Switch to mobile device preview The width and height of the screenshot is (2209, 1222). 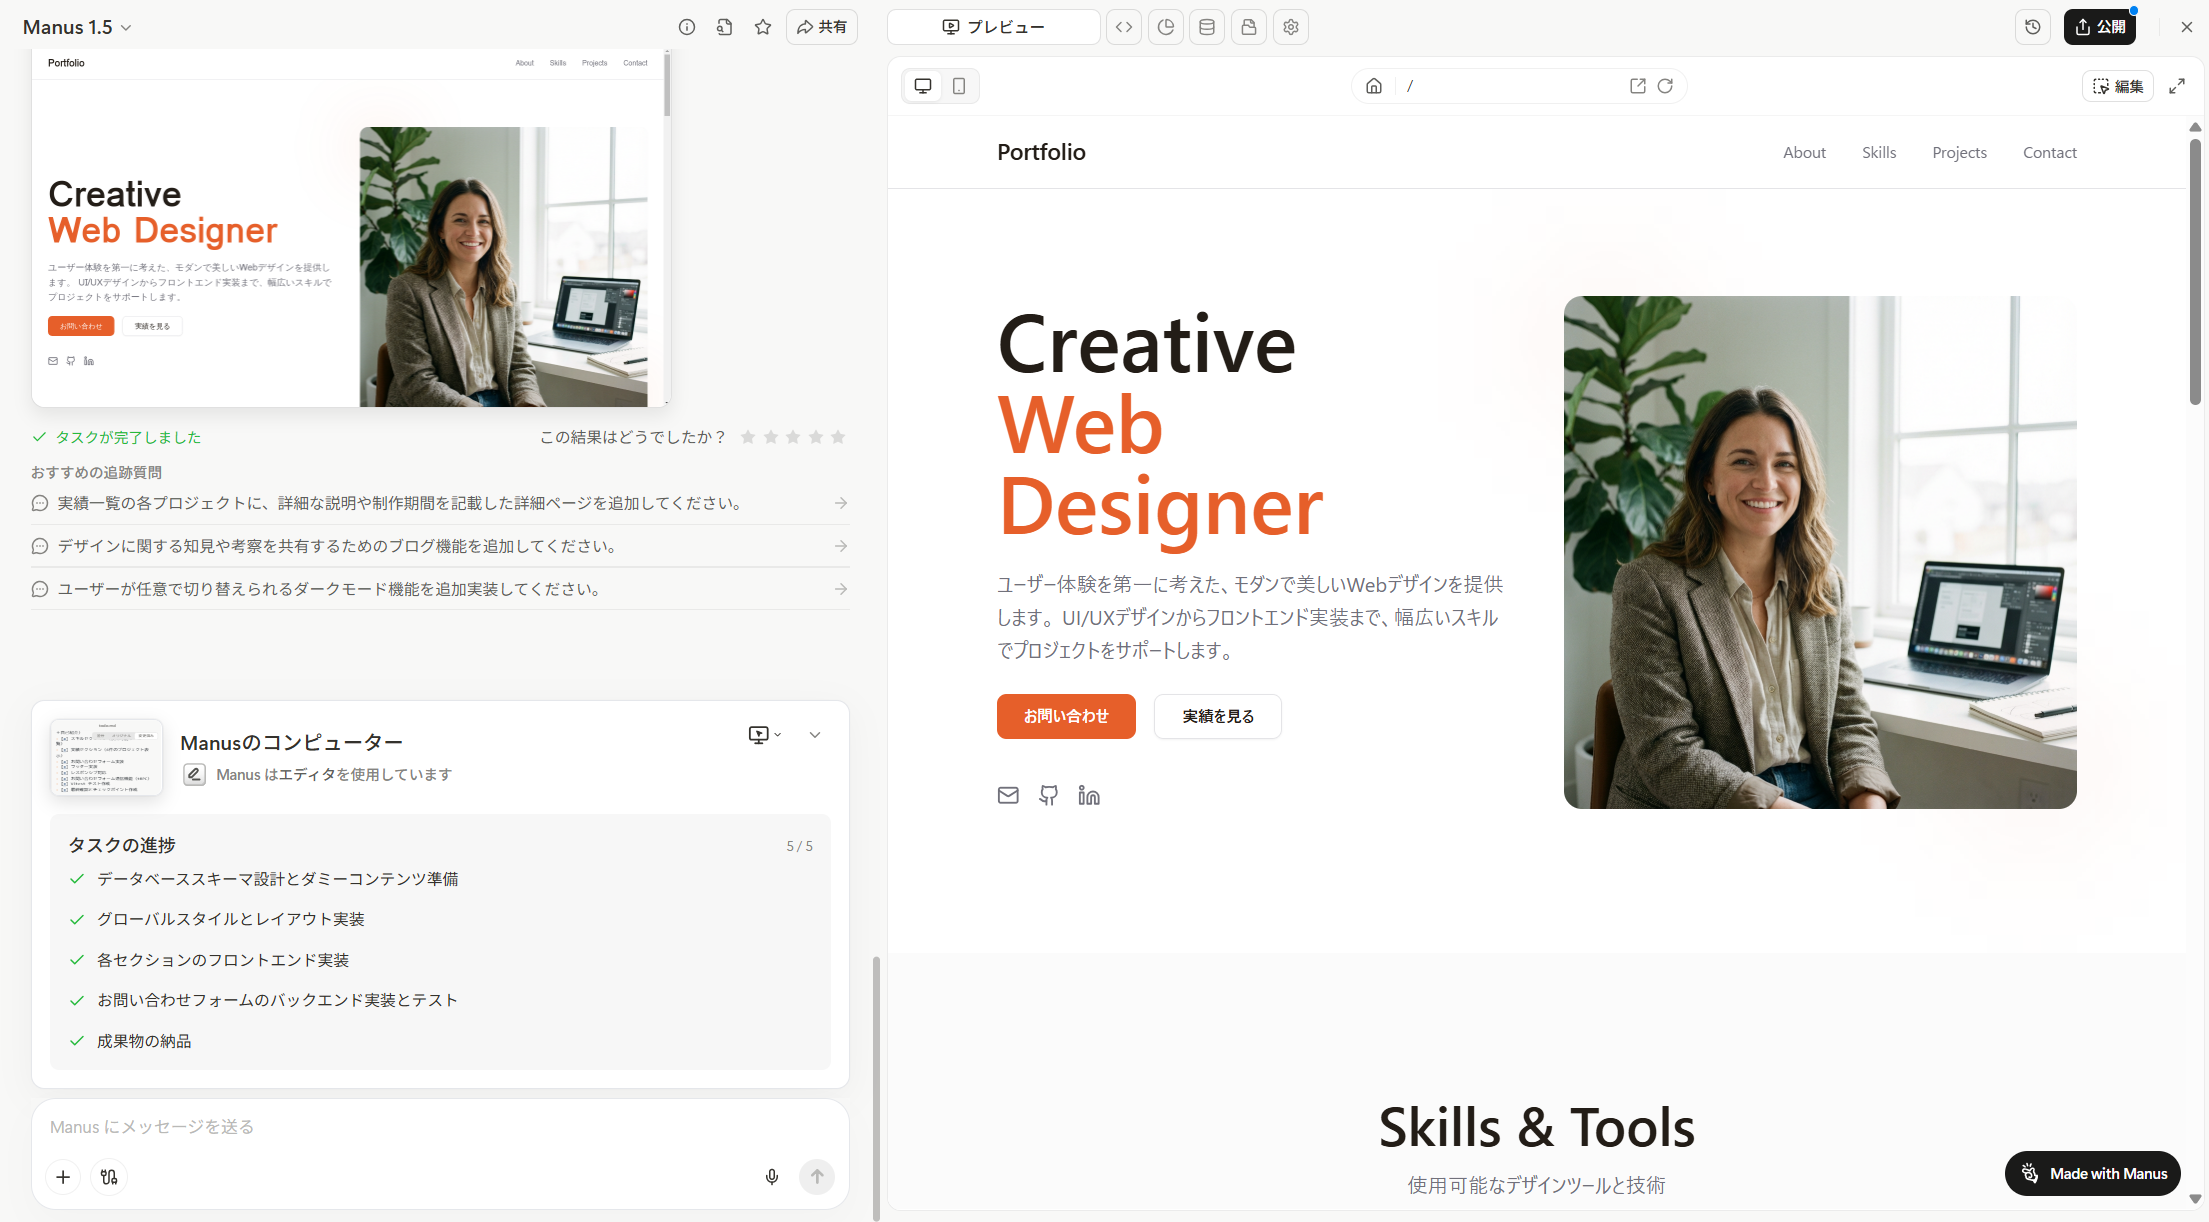pos(959,86)
